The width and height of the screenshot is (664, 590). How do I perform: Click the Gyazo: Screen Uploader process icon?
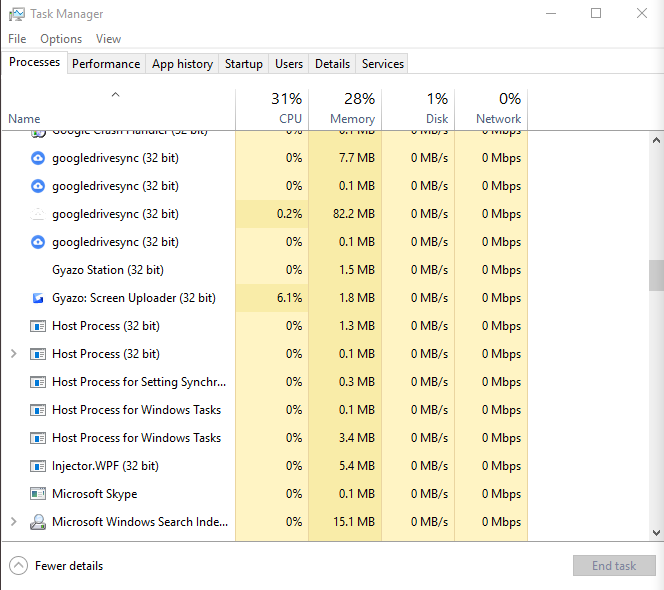(38, 298)
